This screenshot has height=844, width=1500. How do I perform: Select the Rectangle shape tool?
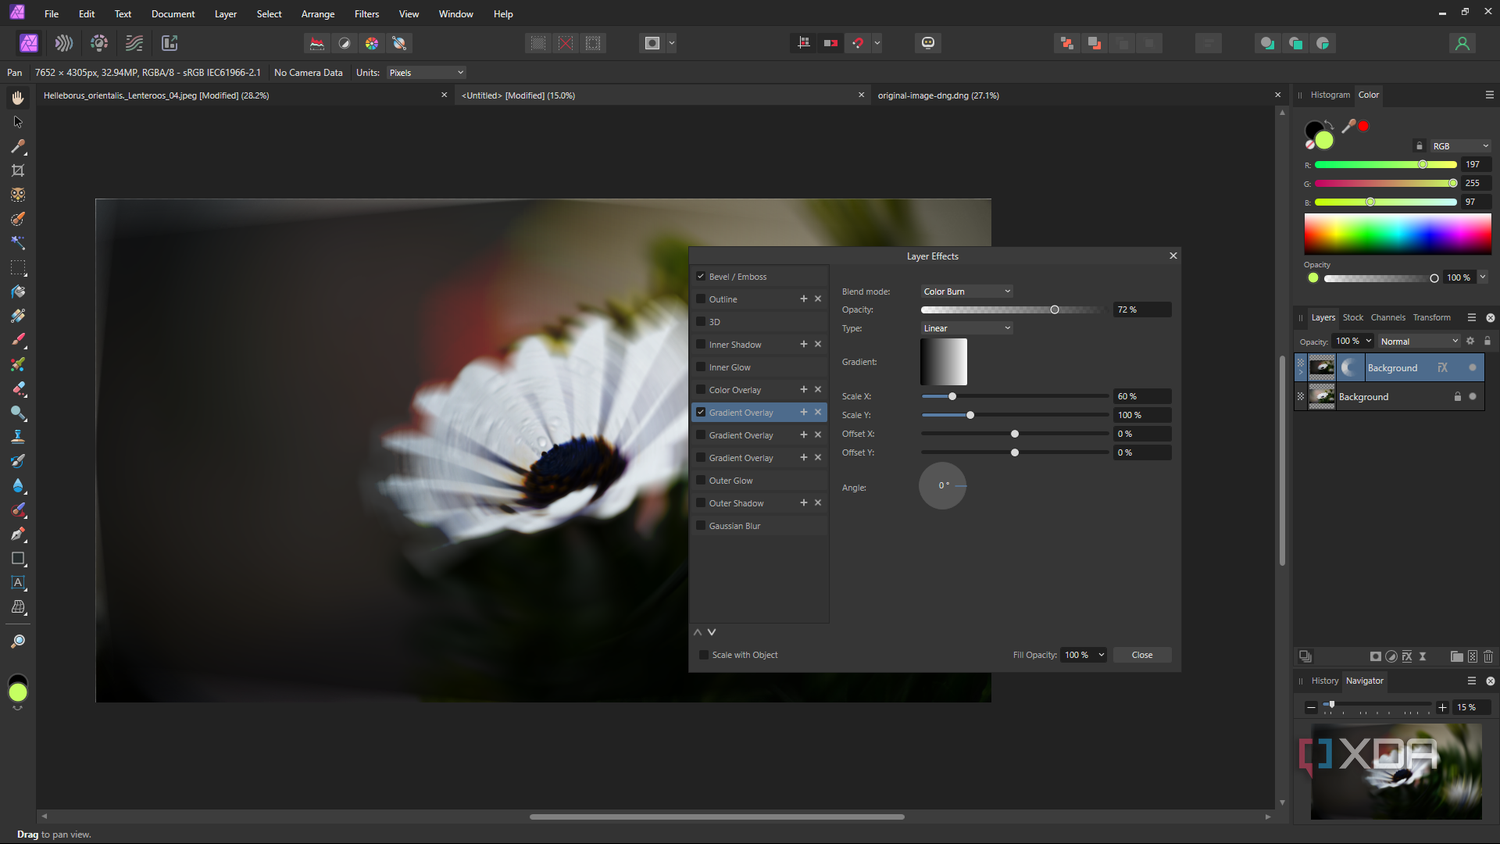[x=18, y=559]
